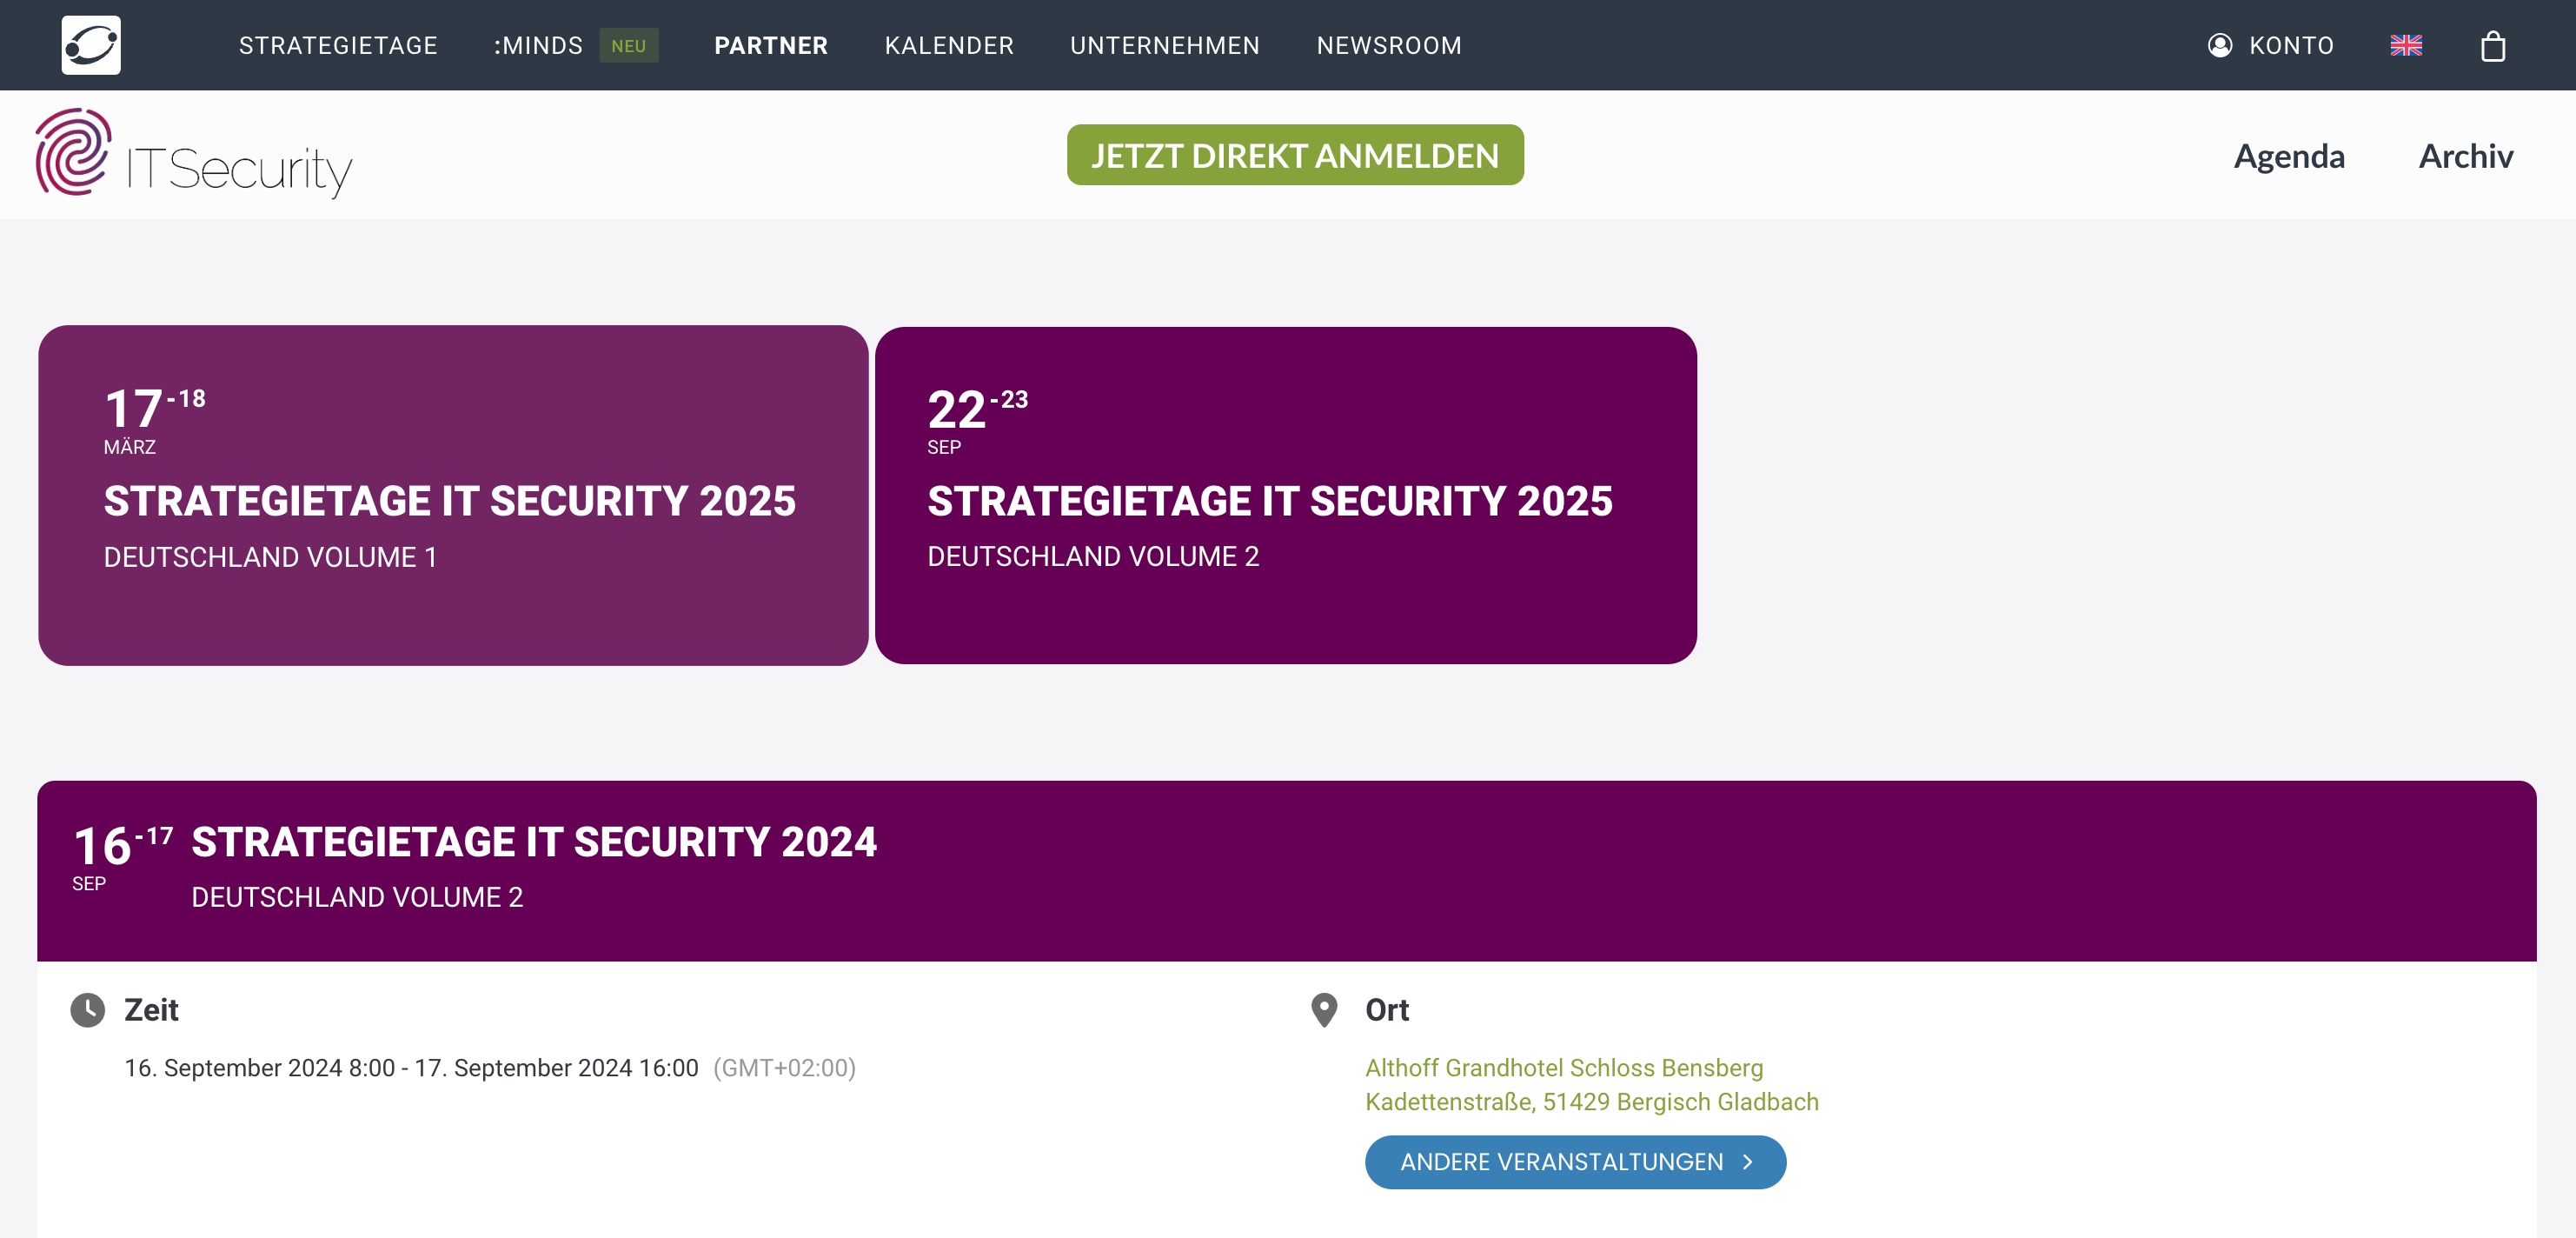Open the KONTO account link

pyautogui.click(x=2291, y=45)
